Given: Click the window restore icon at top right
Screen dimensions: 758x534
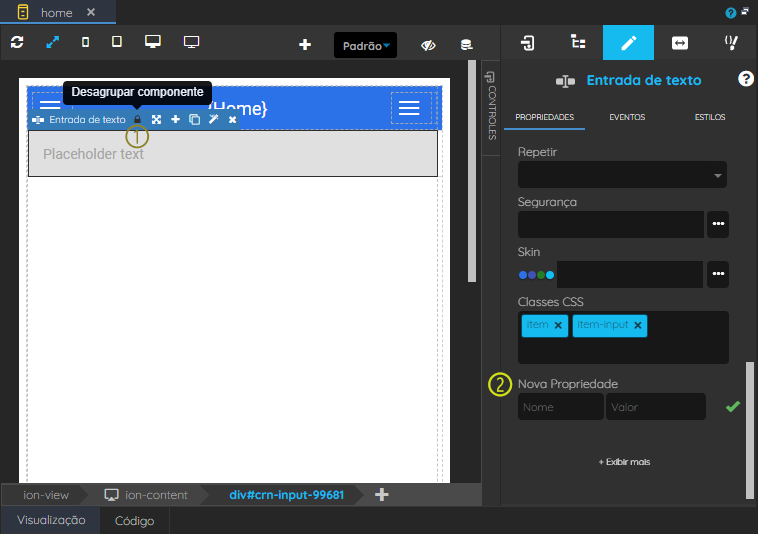Looking at the screenshot, I should coord(745,10).
